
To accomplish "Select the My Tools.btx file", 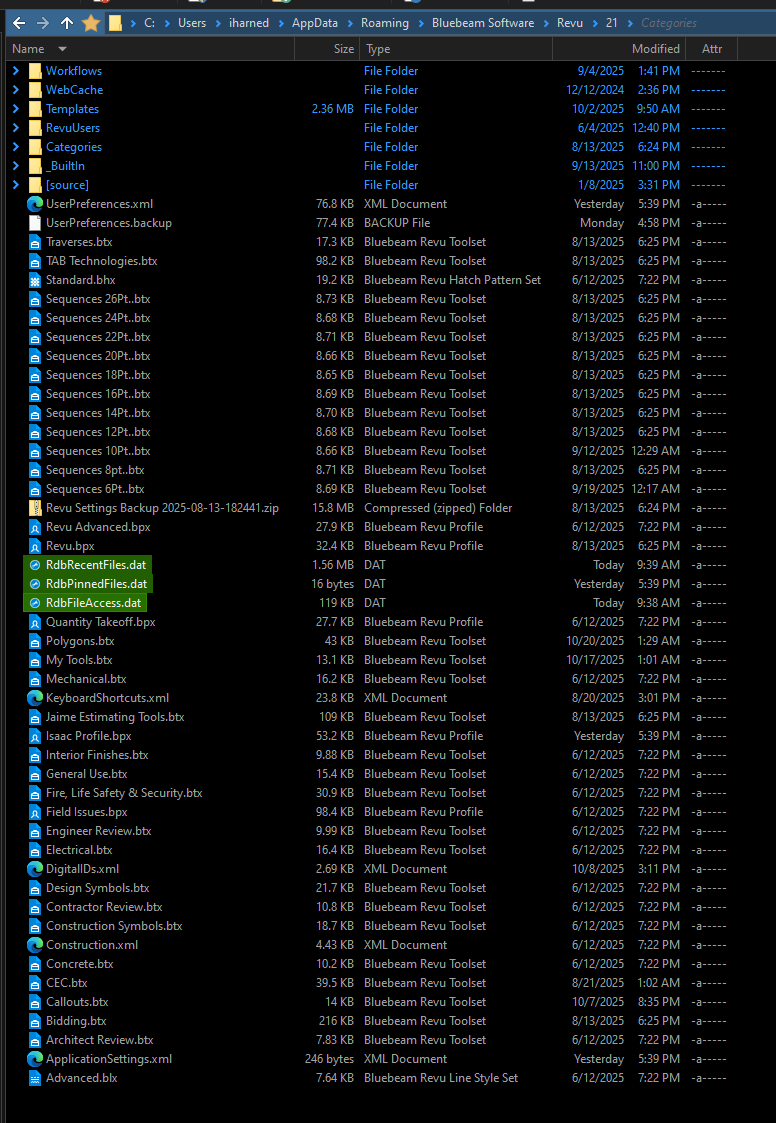I will 79,660.
